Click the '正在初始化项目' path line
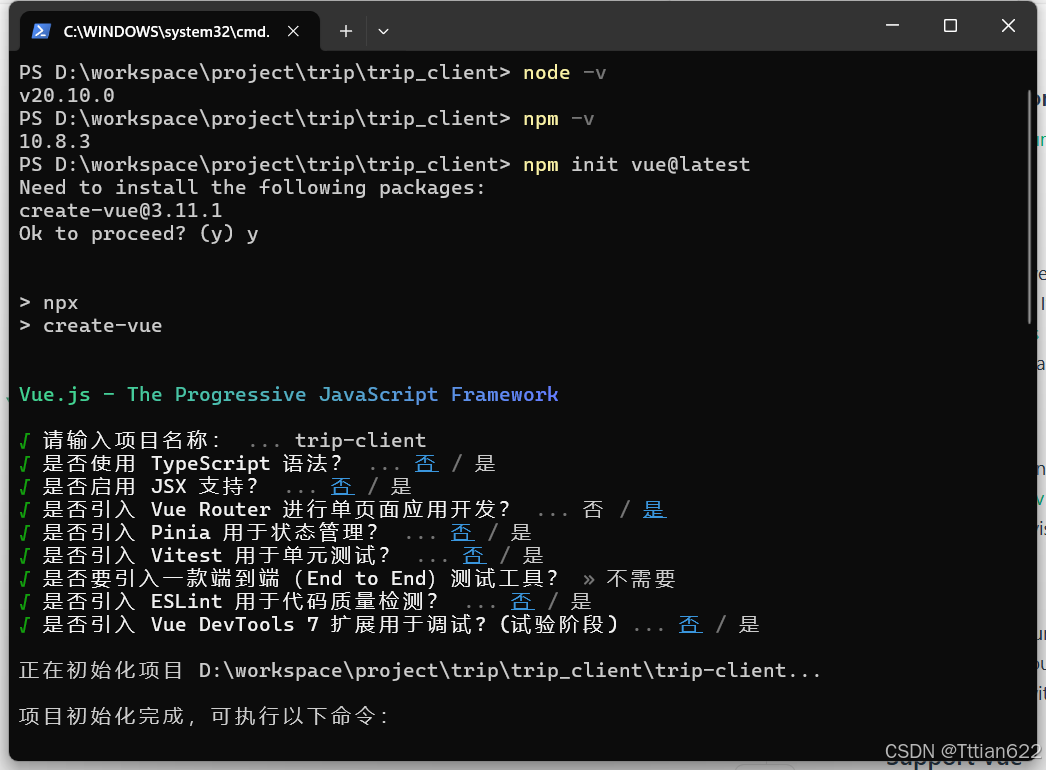Image resolution: width=1046 pixels, height=770 pixels. (420, 671)
